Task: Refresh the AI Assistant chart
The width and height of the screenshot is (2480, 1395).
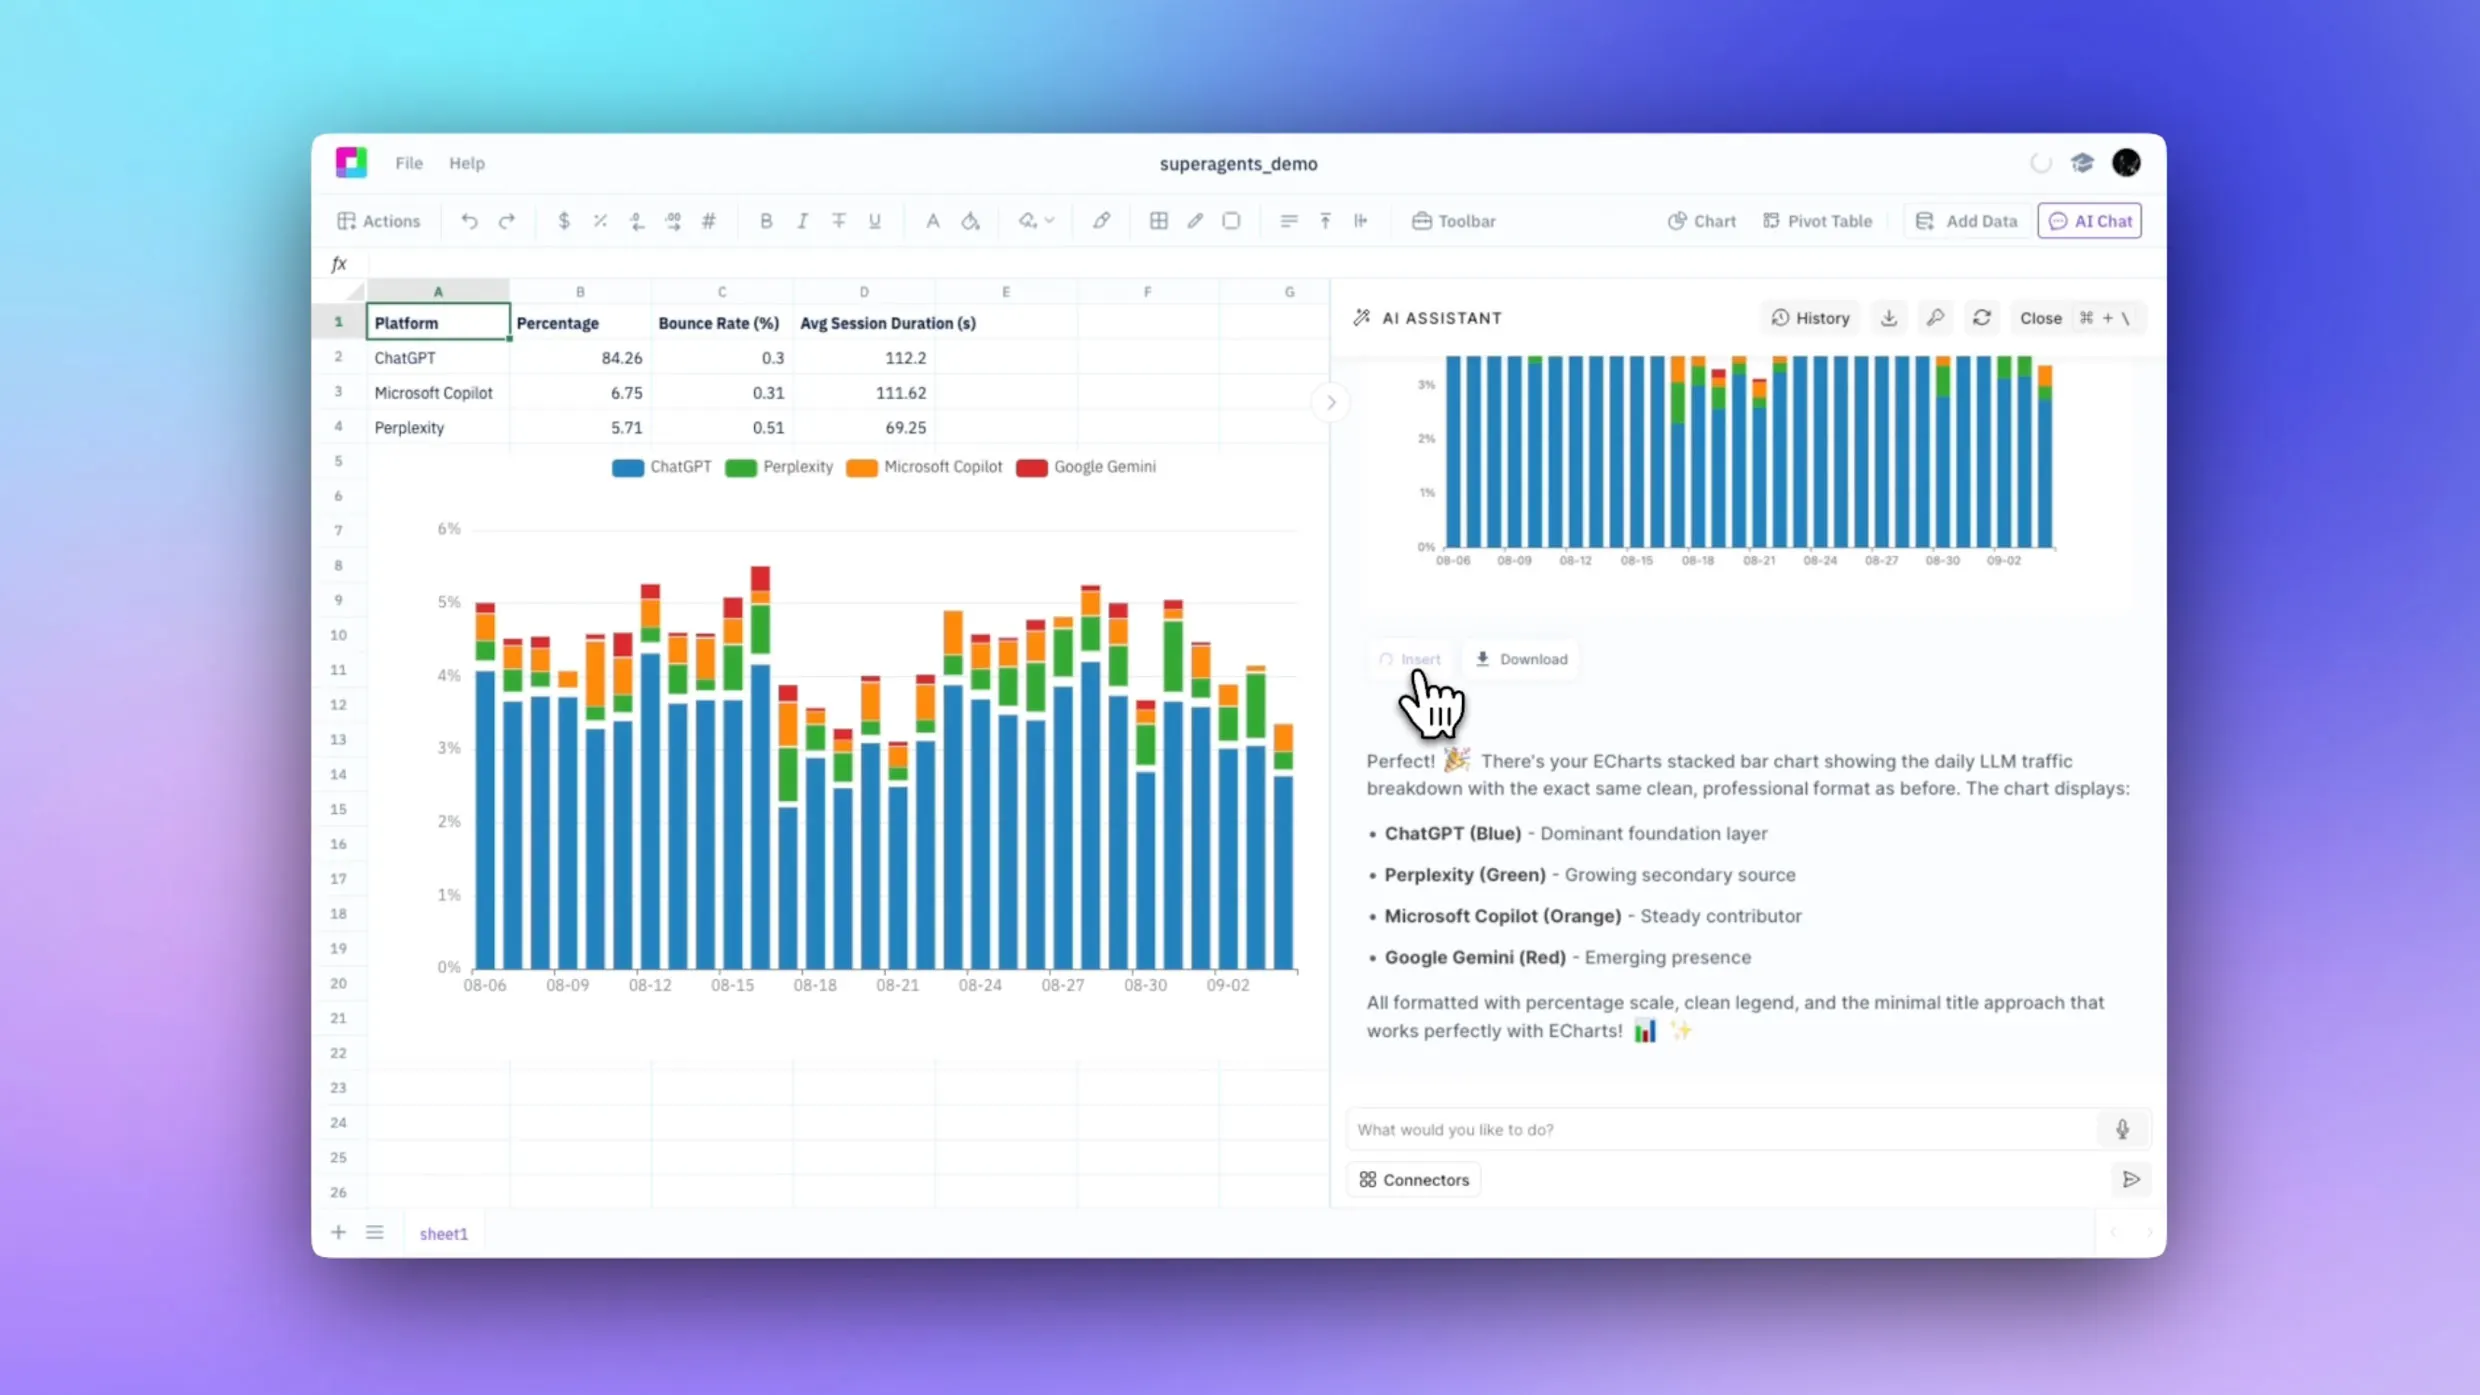Action: 1982,317
